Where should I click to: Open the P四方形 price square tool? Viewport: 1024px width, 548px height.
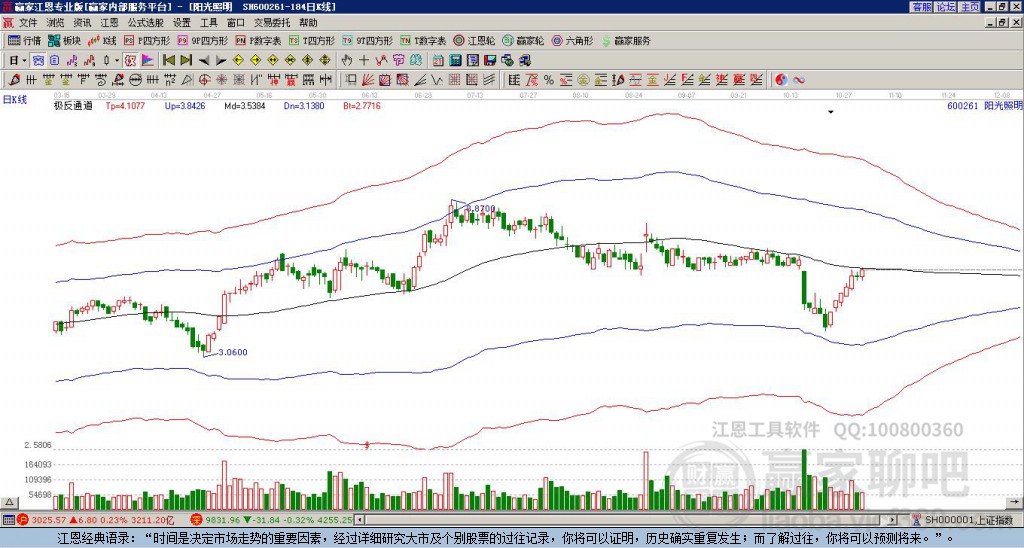(x=147, y=40)
